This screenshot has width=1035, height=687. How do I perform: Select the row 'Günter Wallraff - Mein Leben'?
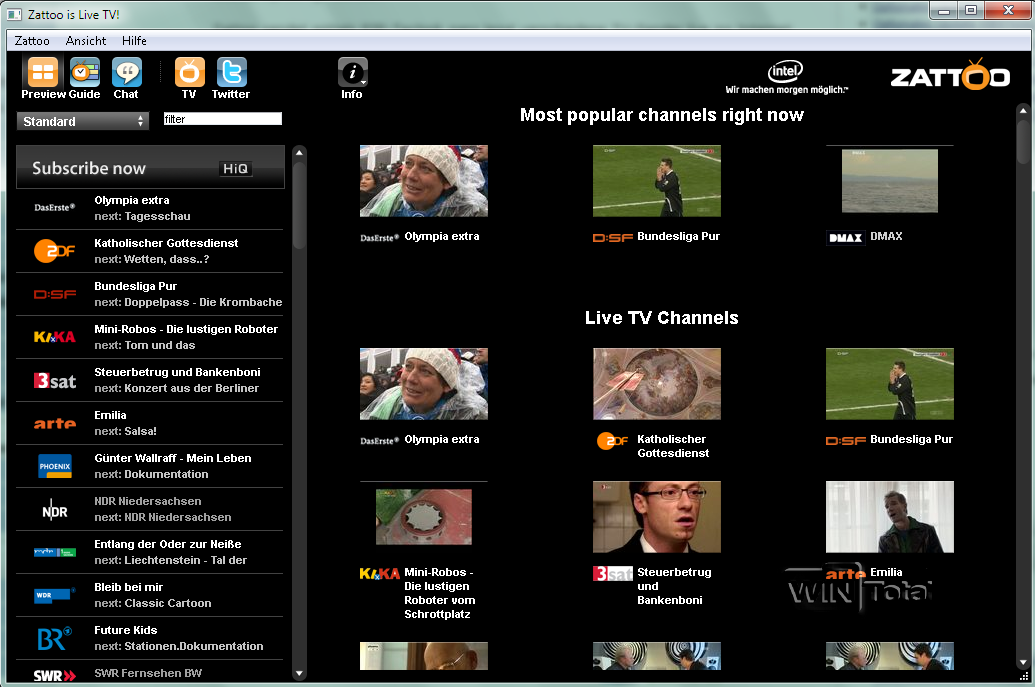(150, 467)
